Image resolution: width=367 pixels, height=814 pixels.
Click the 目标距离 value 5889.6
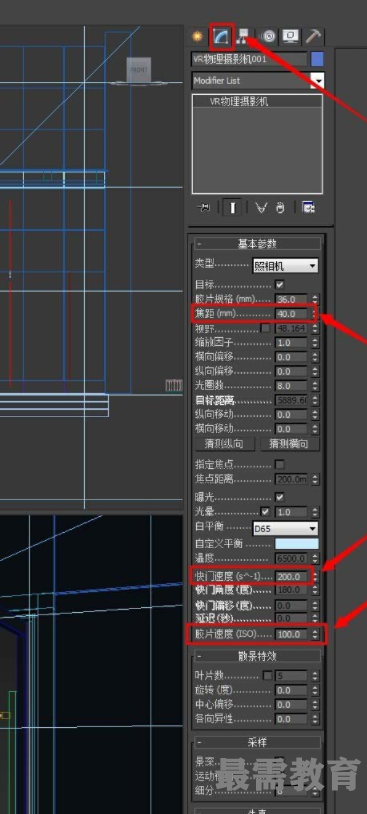tap(292, 400)
